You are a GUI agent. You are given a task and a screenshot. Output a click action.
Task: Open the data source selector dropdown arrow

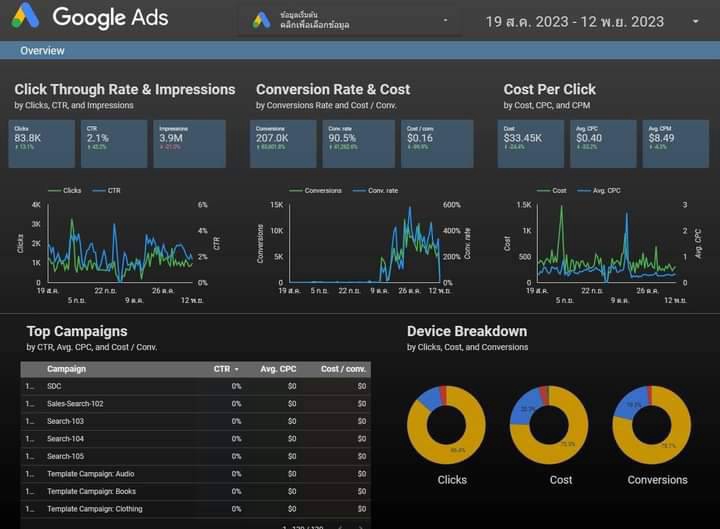coord(445,20)
